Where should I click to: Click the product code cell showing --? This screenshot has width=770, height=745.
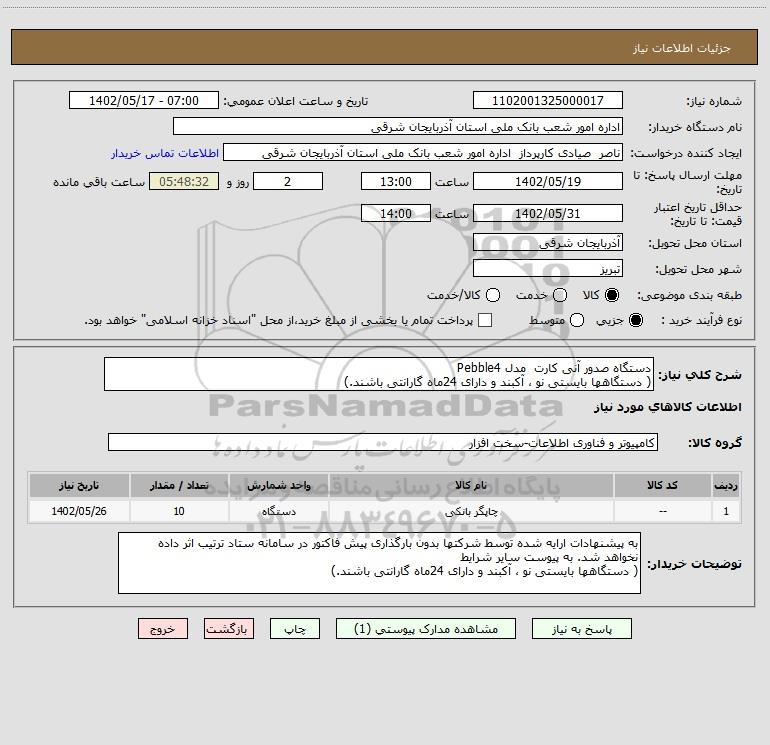[x=662, y=511]
